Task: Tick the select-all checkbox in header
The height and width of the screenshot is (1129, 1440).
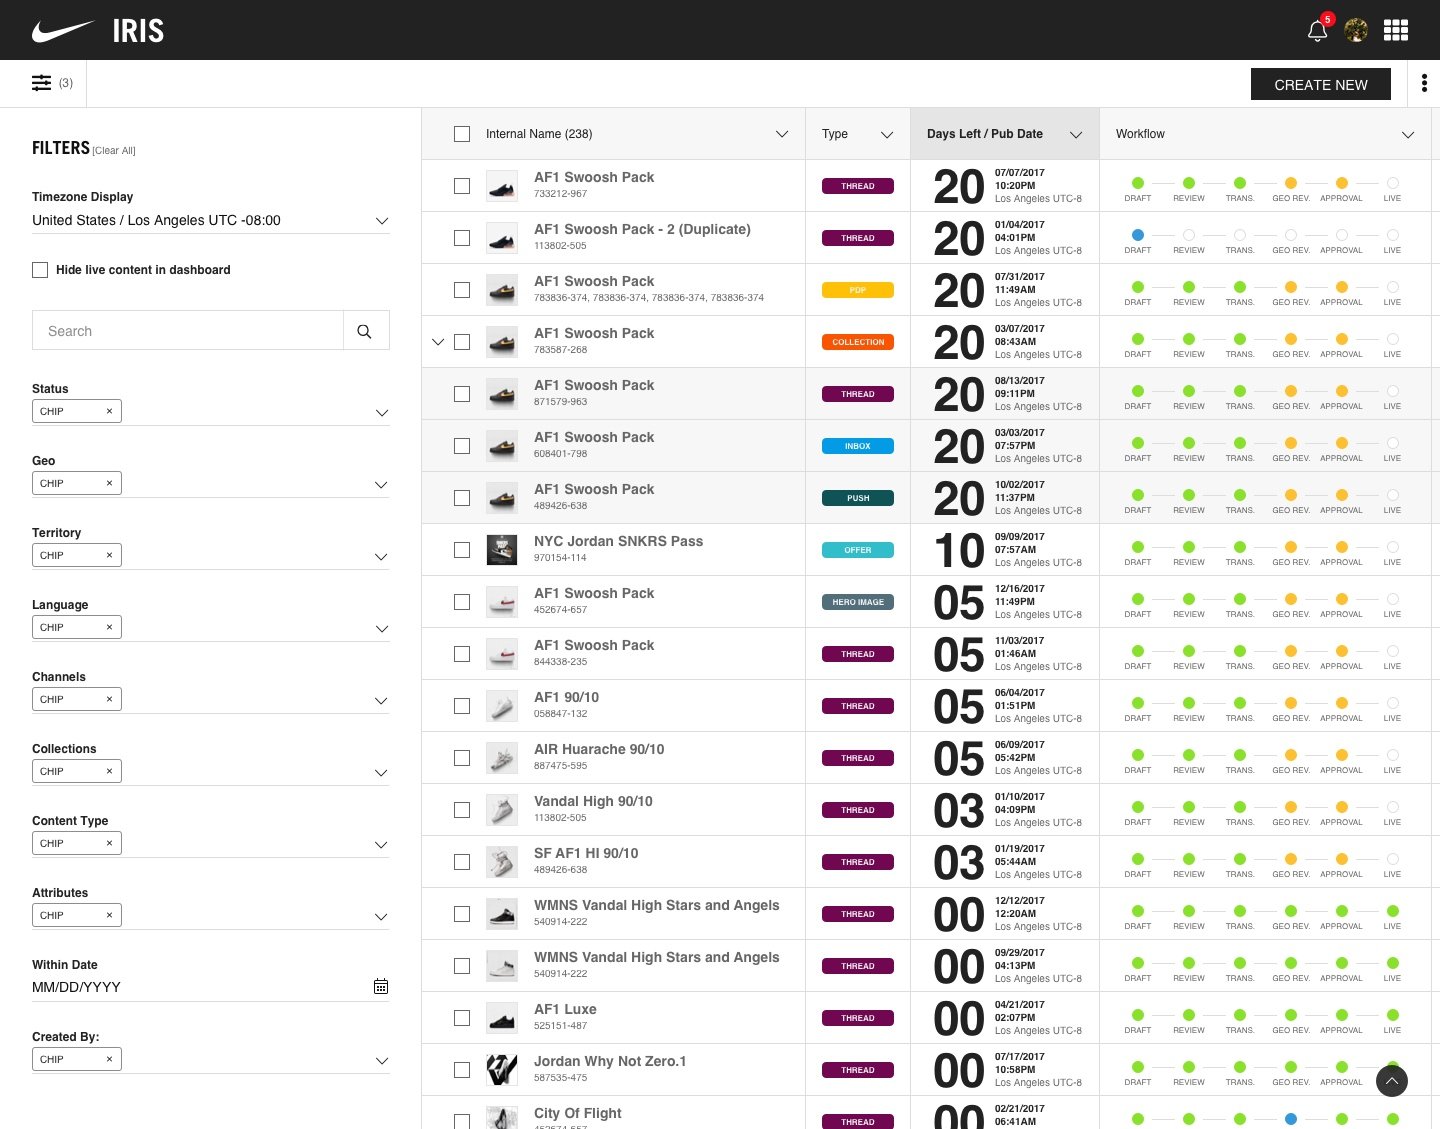Action: pyautogui.click(x=462, y=134)
